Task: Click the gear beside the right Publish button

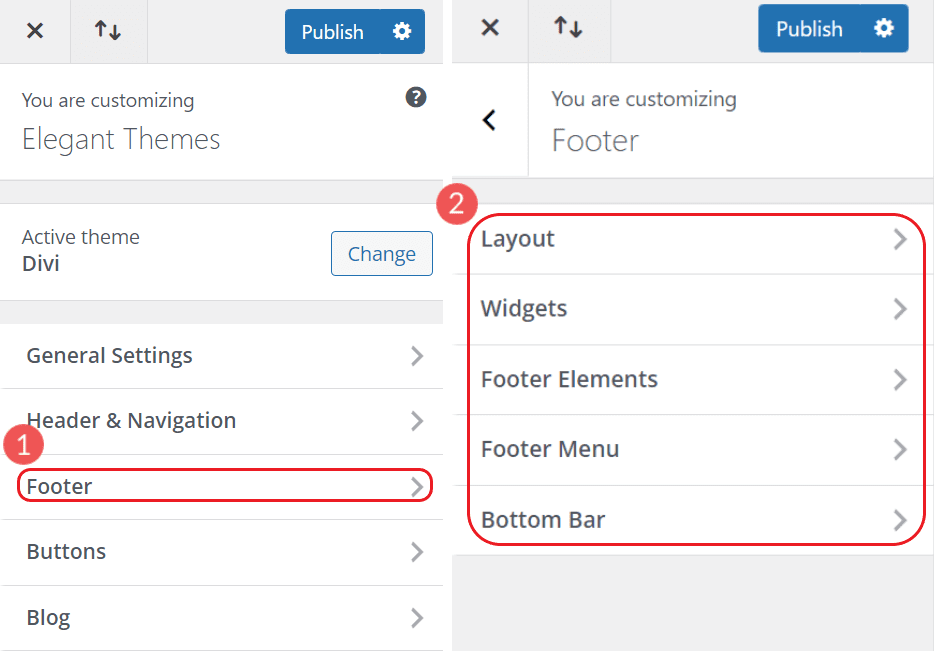Action: point(881,28)
